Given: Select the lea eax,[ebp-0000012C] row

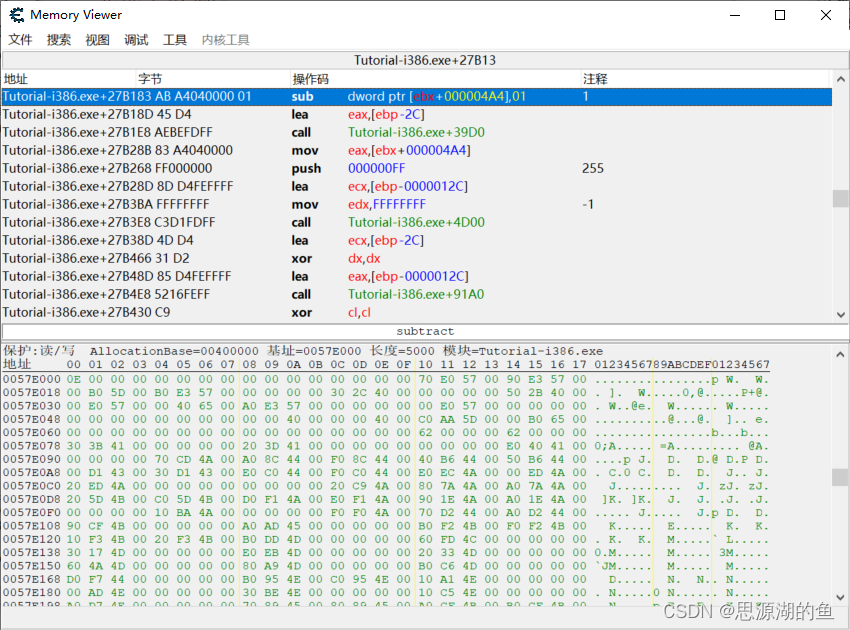Looking at the screenshot, I should [416, 276].
